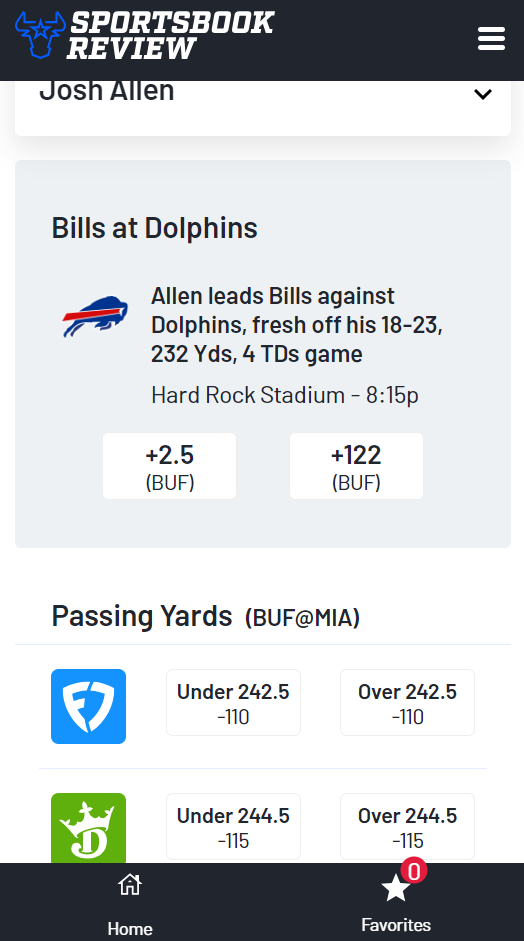524x941 pixels.
Task: Tap the Home house icon
Action: point(130,884)
